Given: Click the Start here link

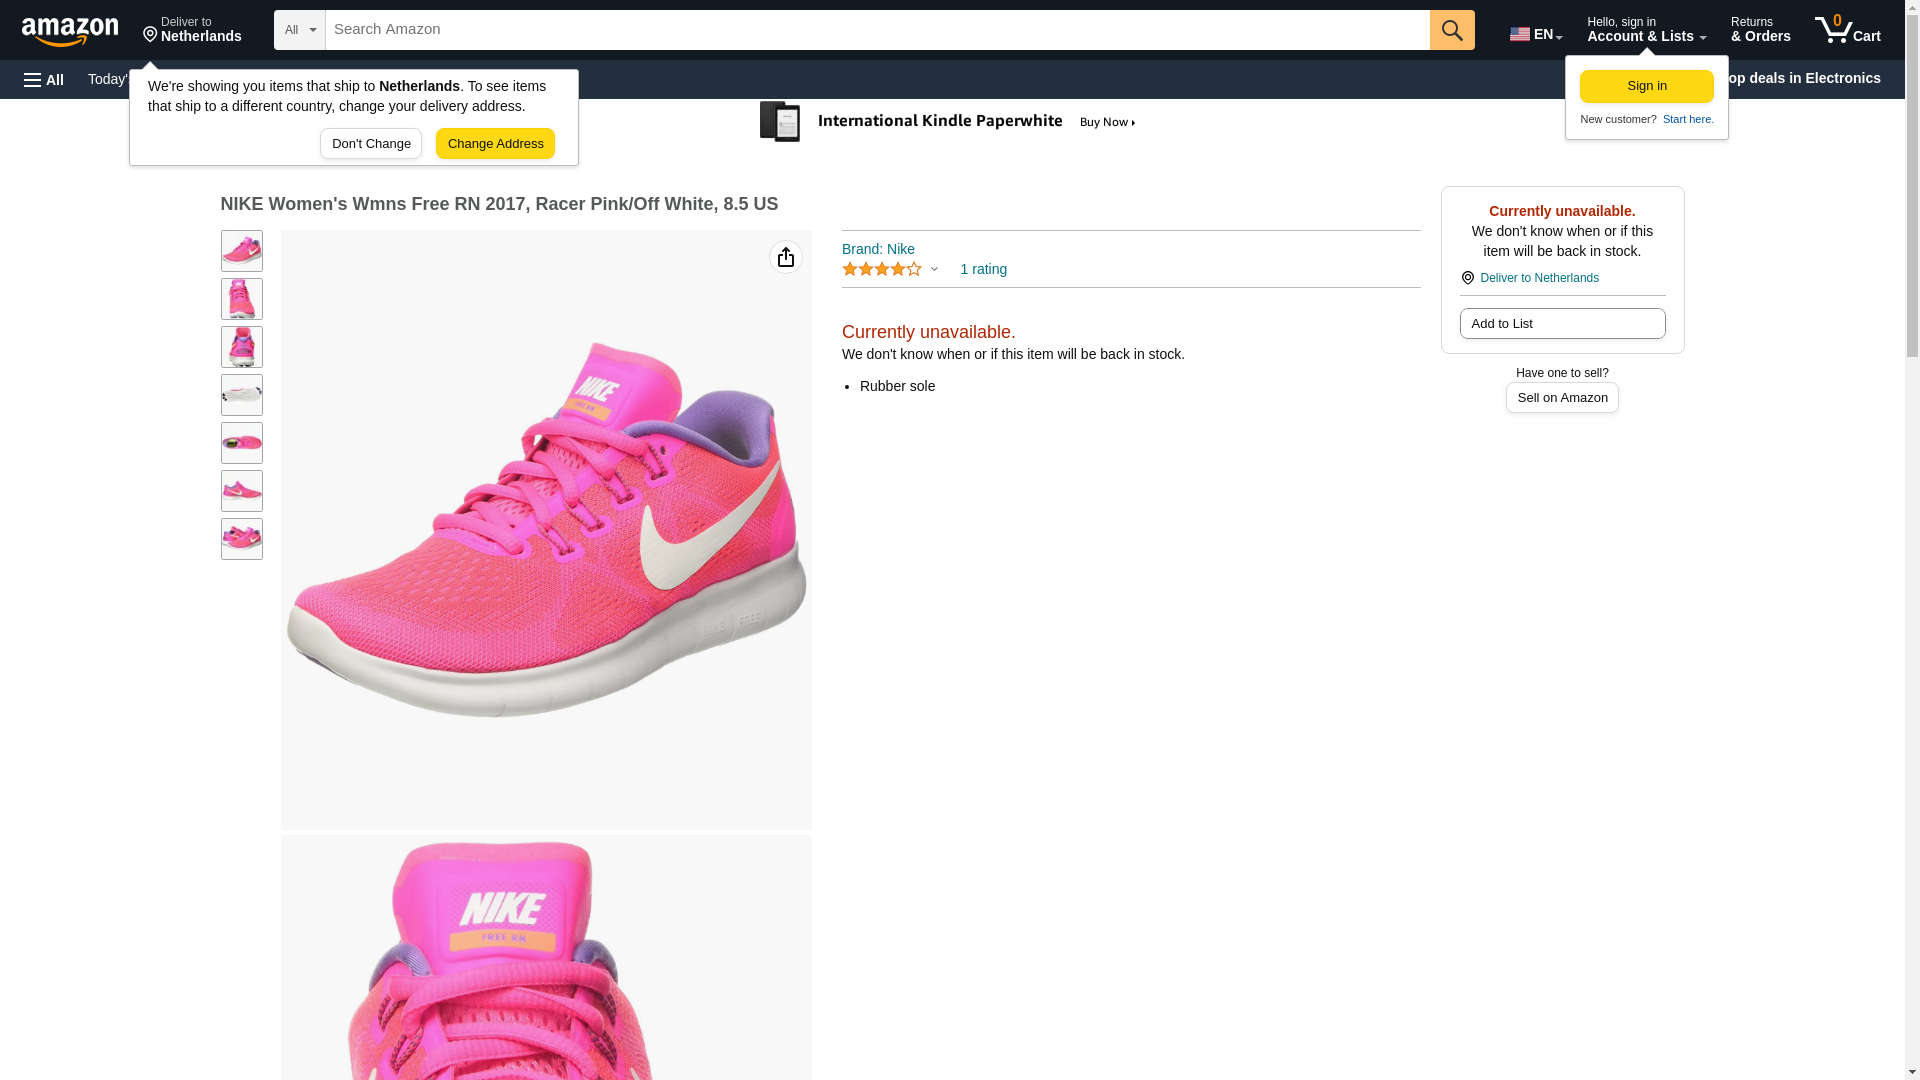Looking at the screenshot, I should (x=1687, y=119).
